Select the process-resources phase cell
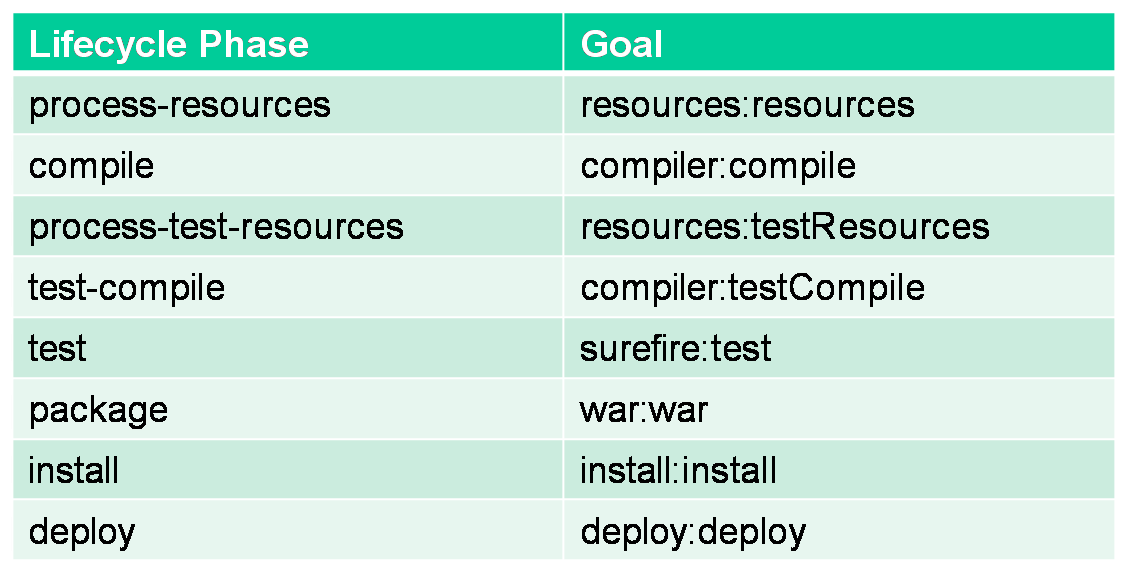 click(x=180, y=104)
